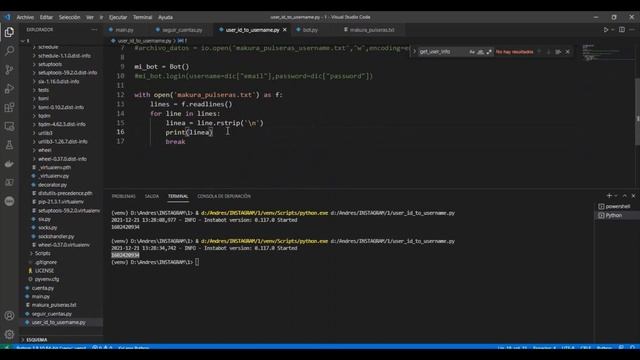The width and height of the screenshot is (640, 360).
Task: Switch to the PROBLEMAS panel tab
Action: 123,196
